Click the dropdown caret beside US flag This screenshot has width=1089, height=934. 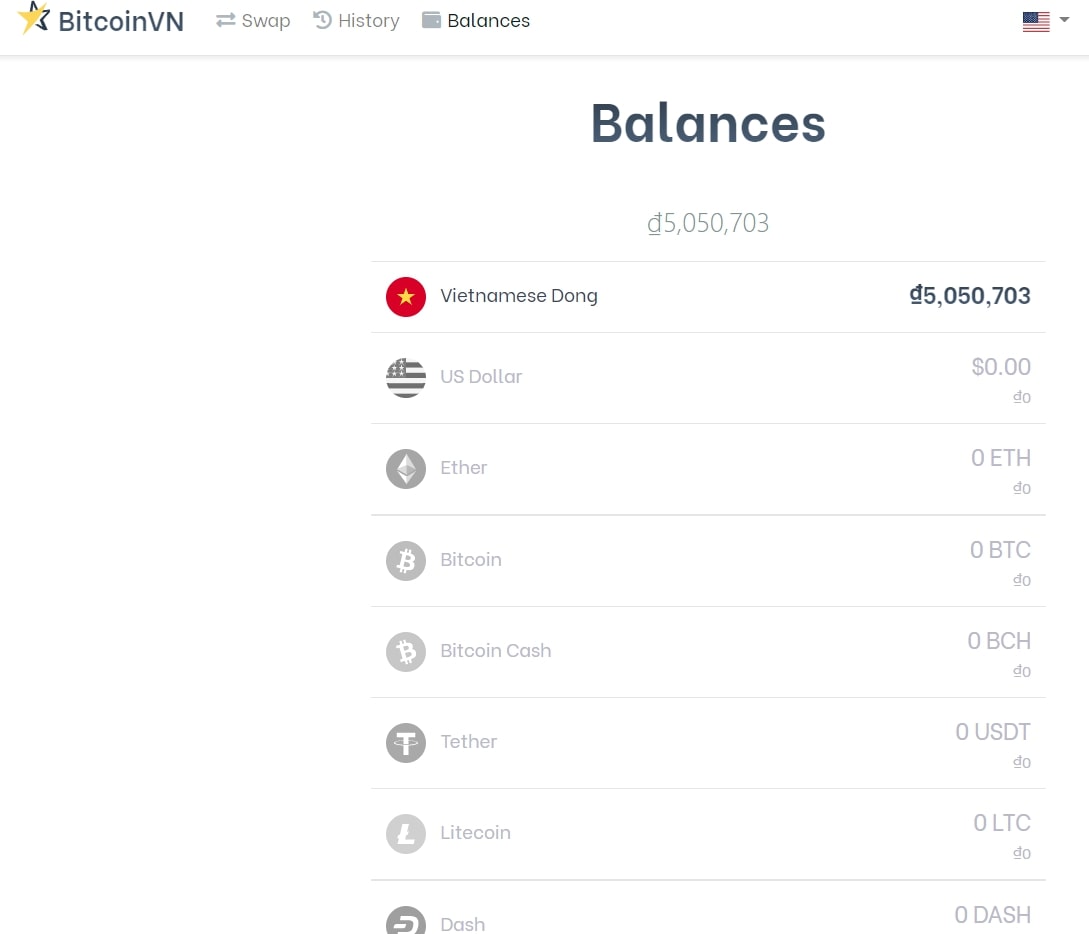click(1064, 20)
